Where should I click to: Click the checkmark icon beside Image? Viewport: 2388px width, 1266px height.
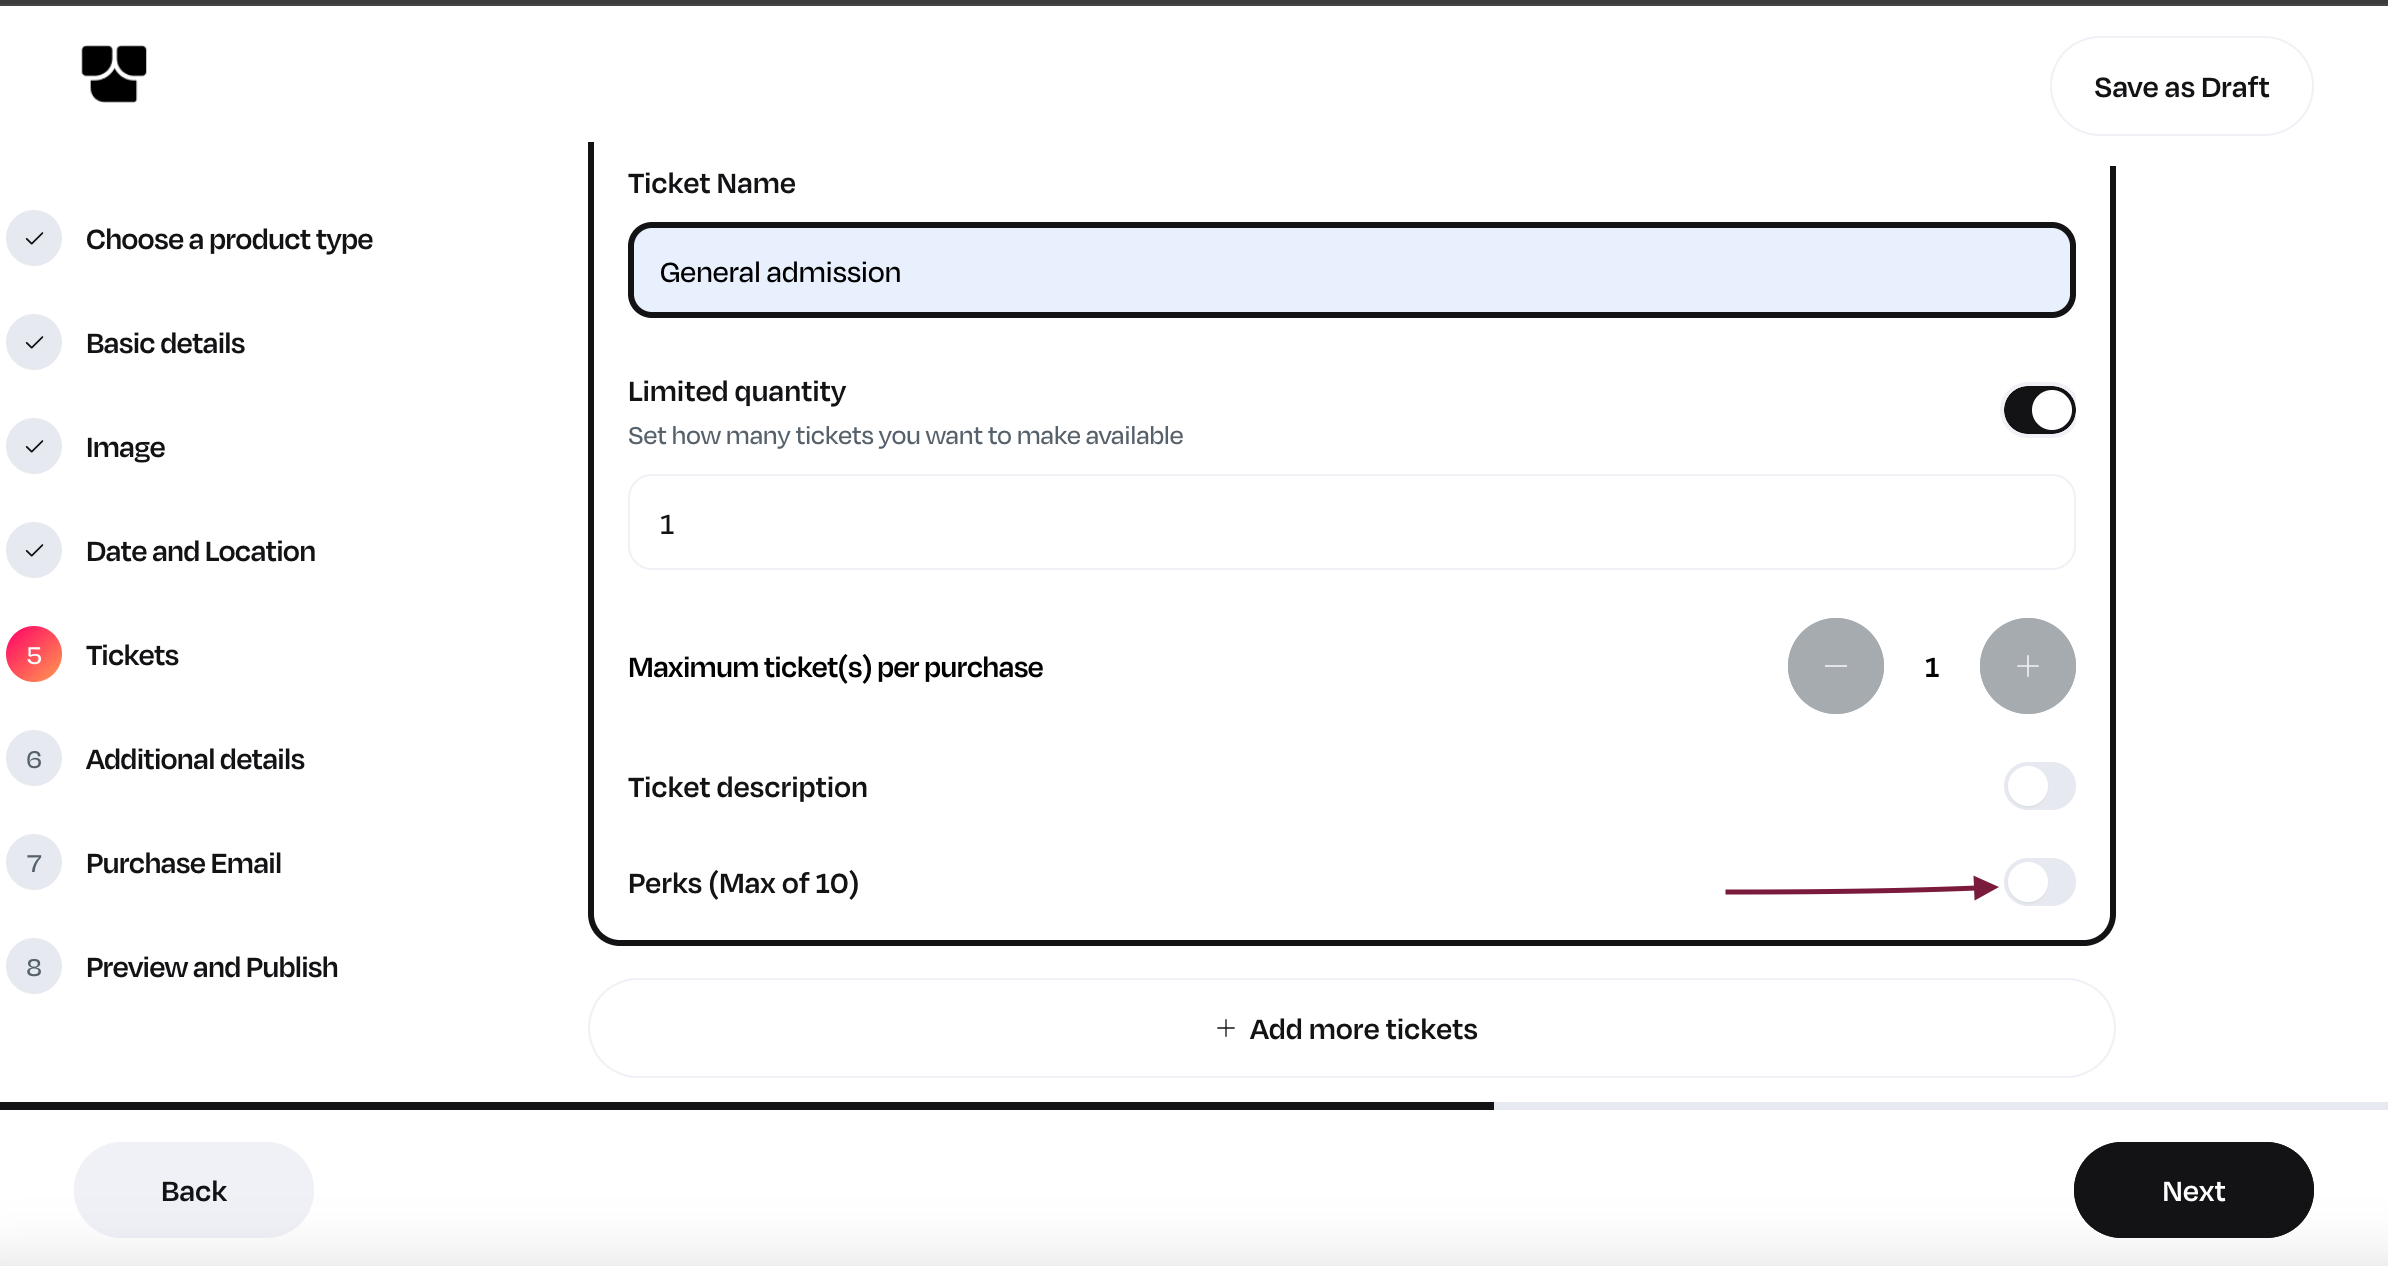pos(34,447)
